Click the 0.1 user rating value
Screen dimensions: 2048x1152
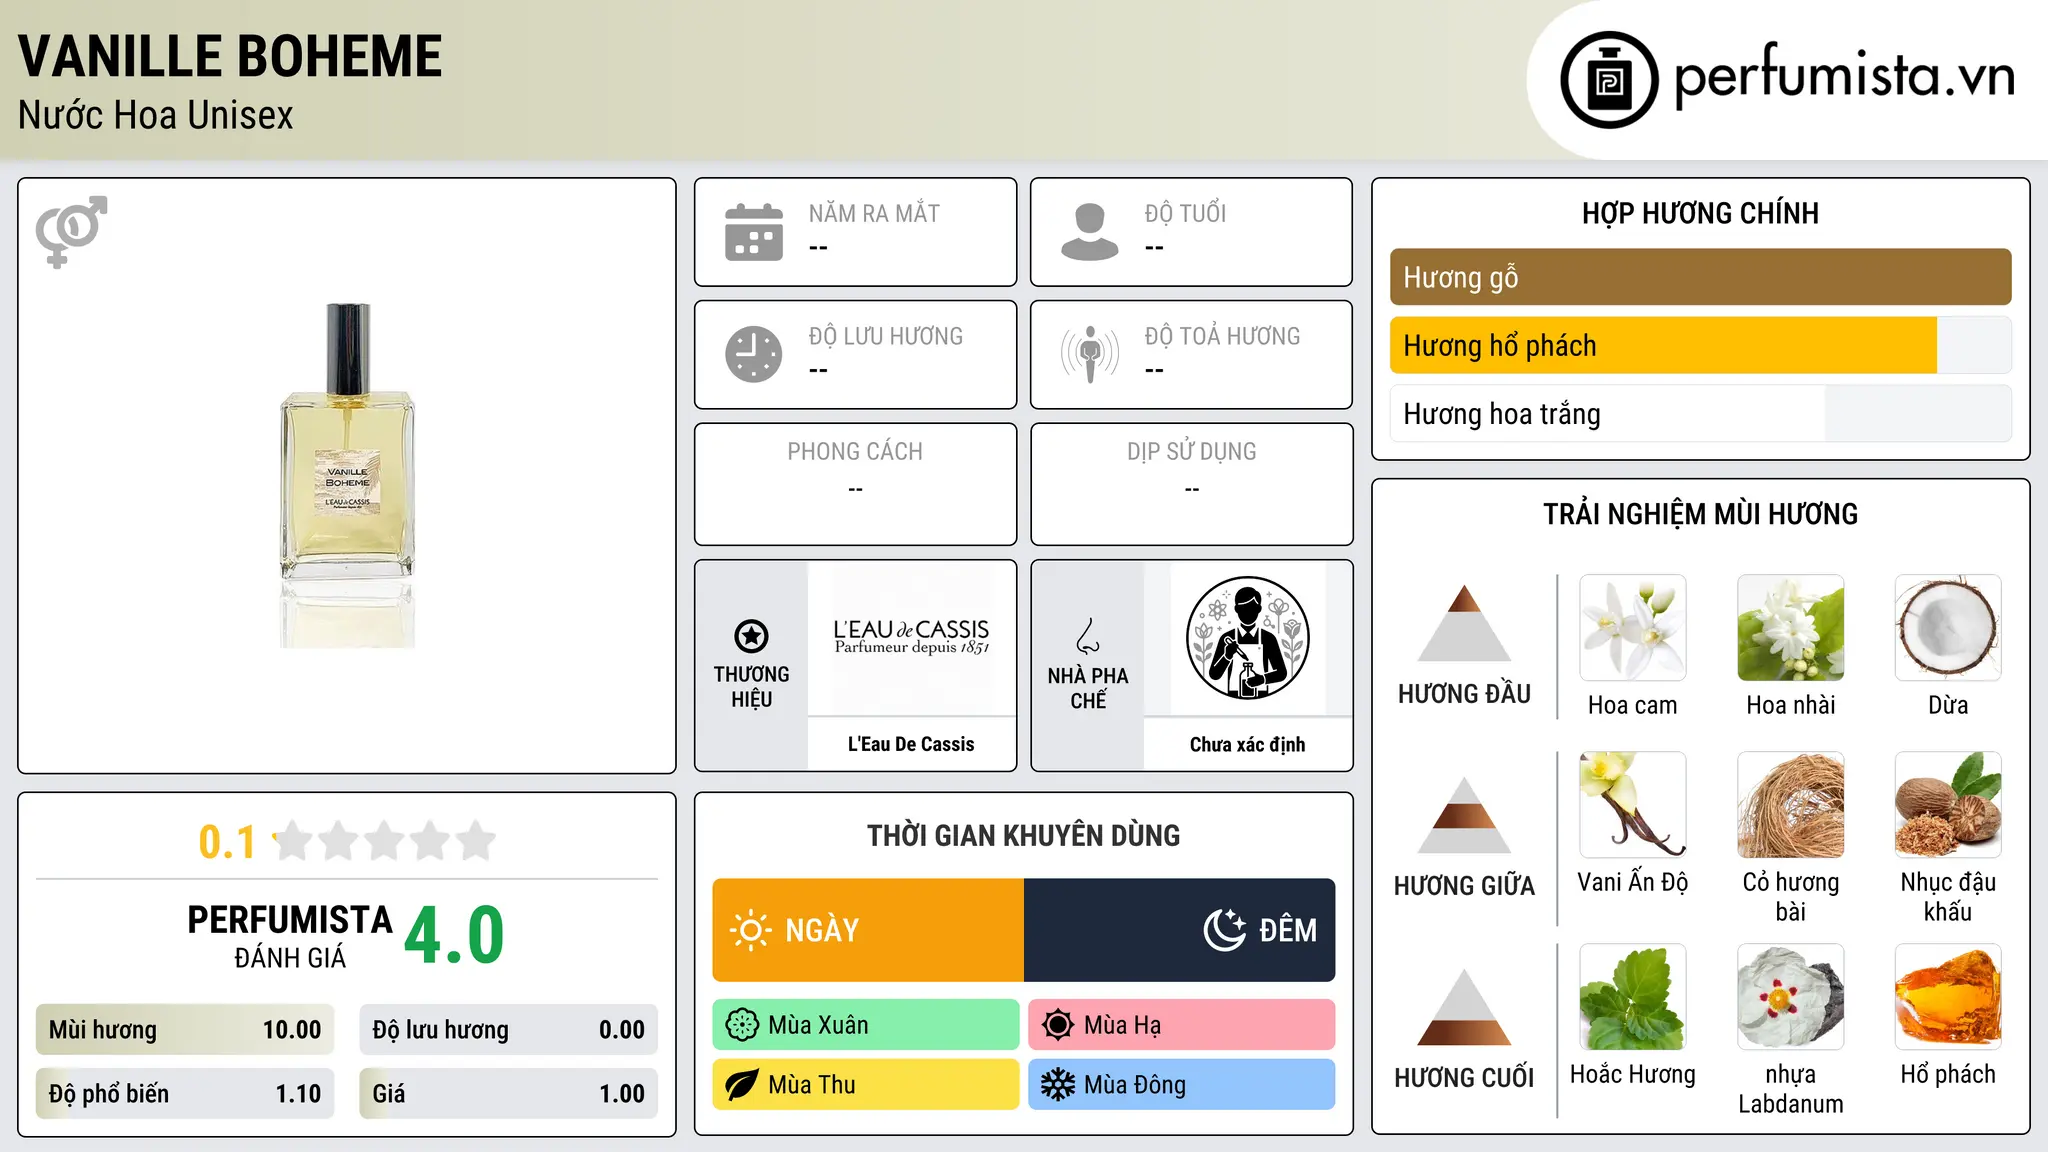pos(227,842)
